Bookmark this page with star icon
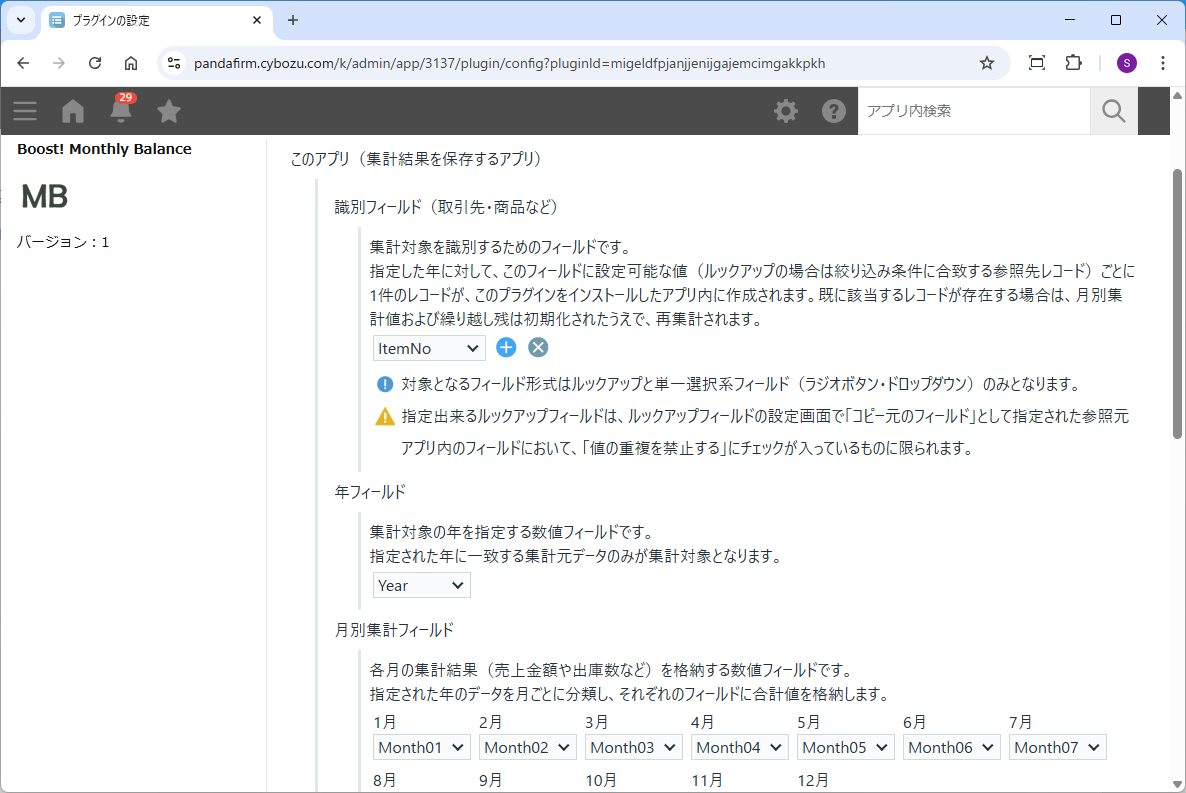 (x=987, y=63)
